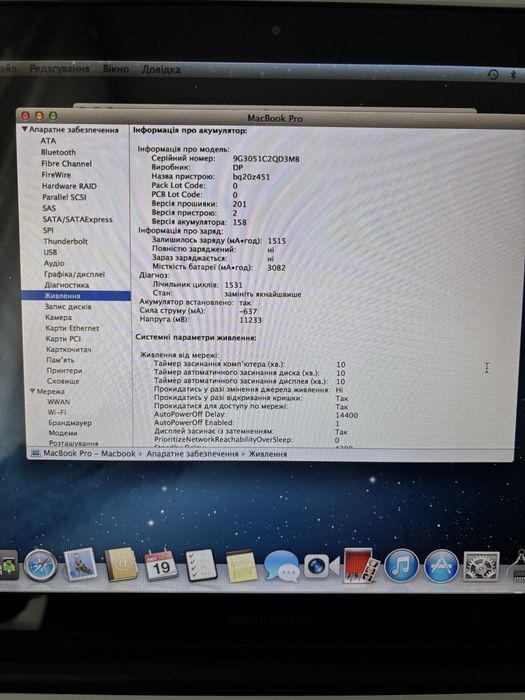Open Safari from the Dock
The image size is (525, 700).
click(41, 565)
